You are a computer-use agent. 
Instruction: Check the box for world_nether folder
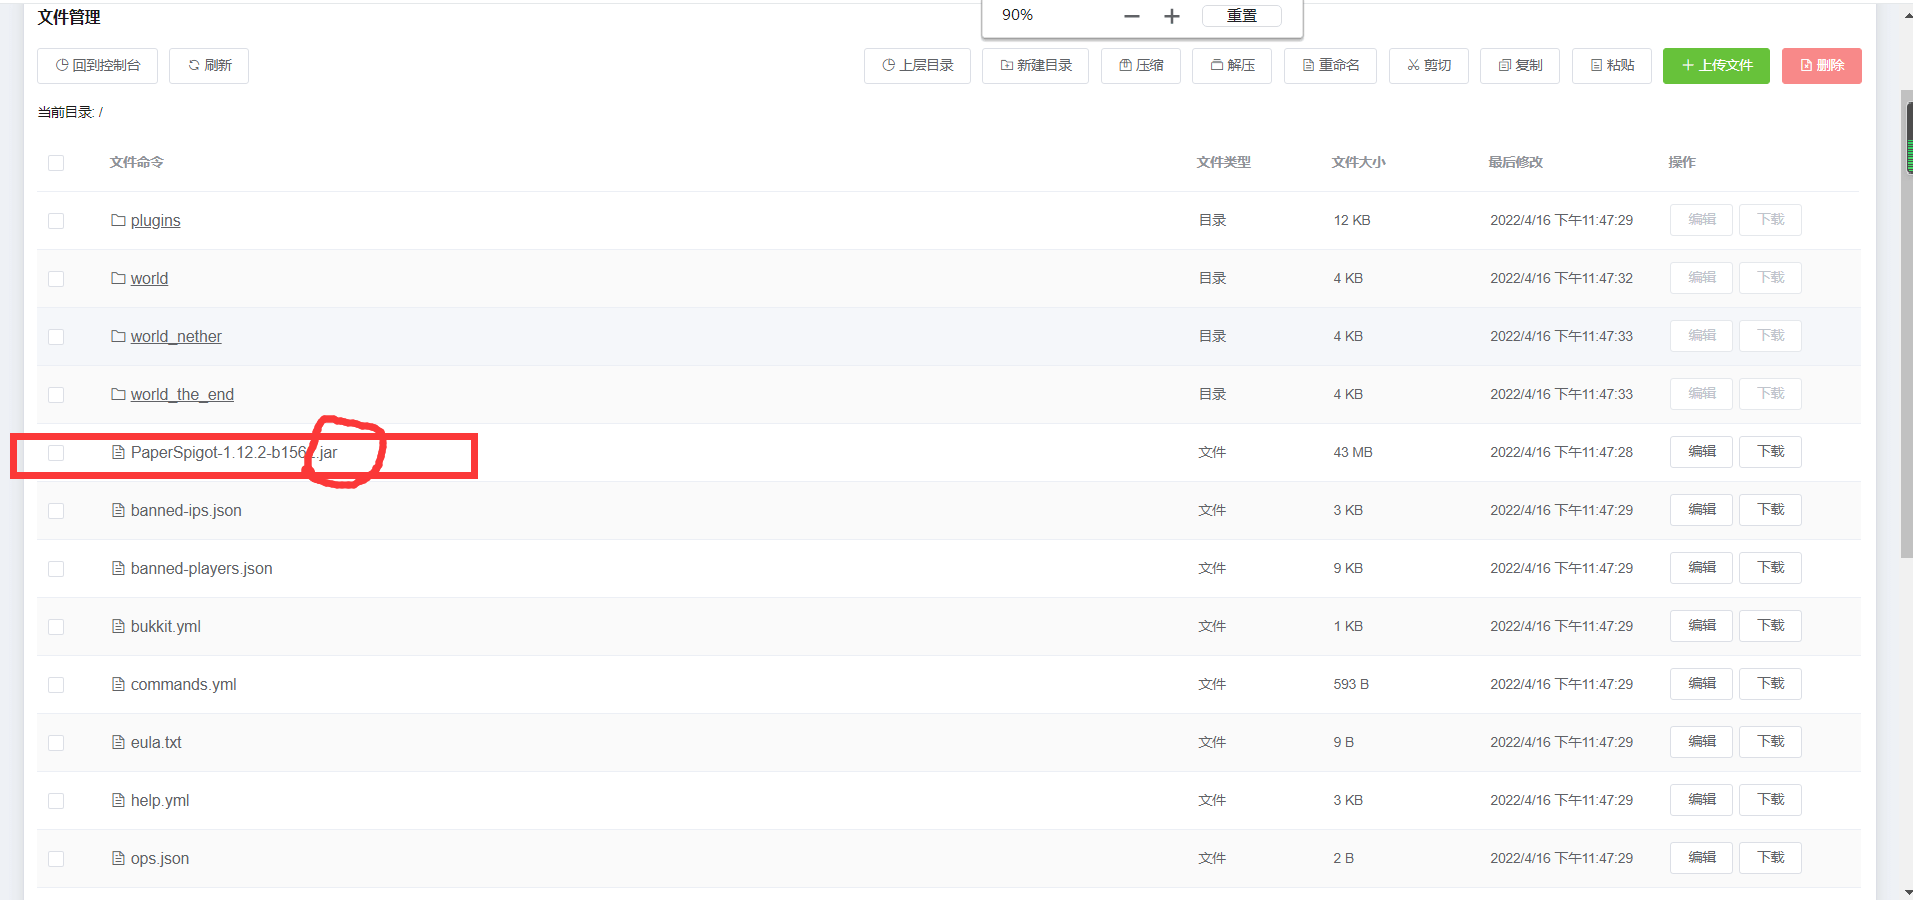56,337
